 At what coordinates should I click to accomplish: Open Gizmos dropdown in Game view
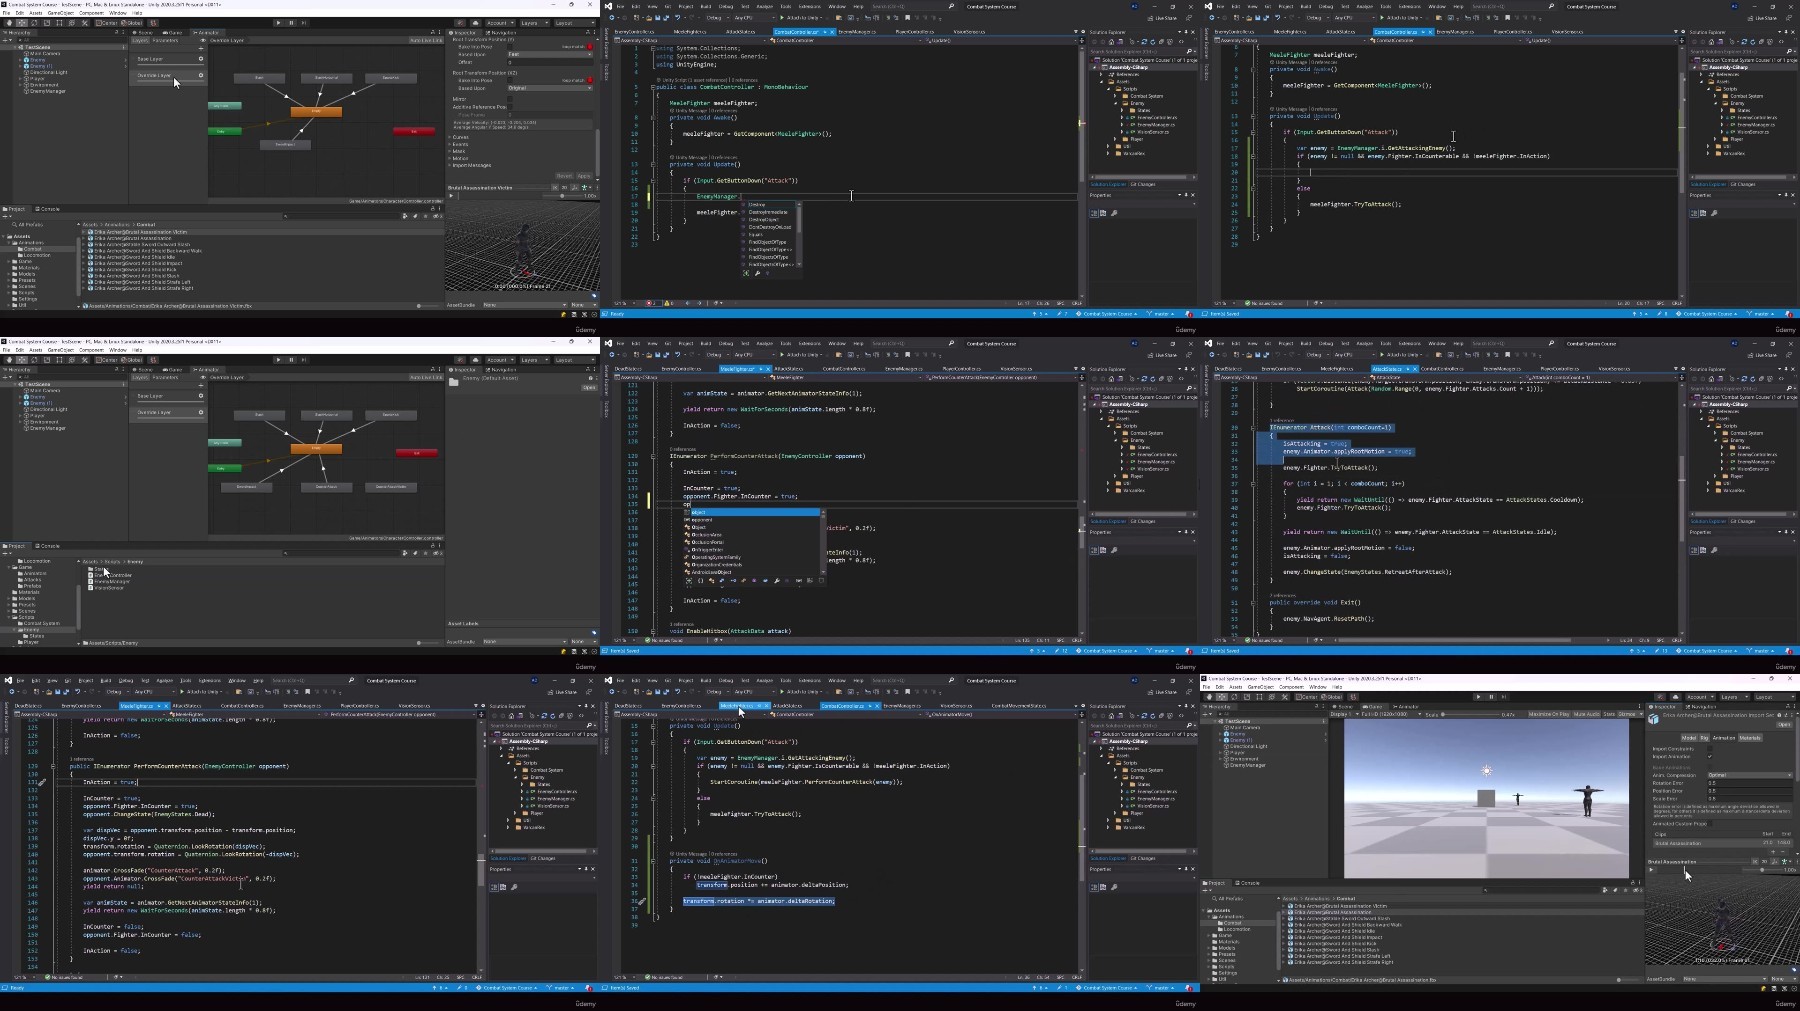click(x=1630, y=714)
